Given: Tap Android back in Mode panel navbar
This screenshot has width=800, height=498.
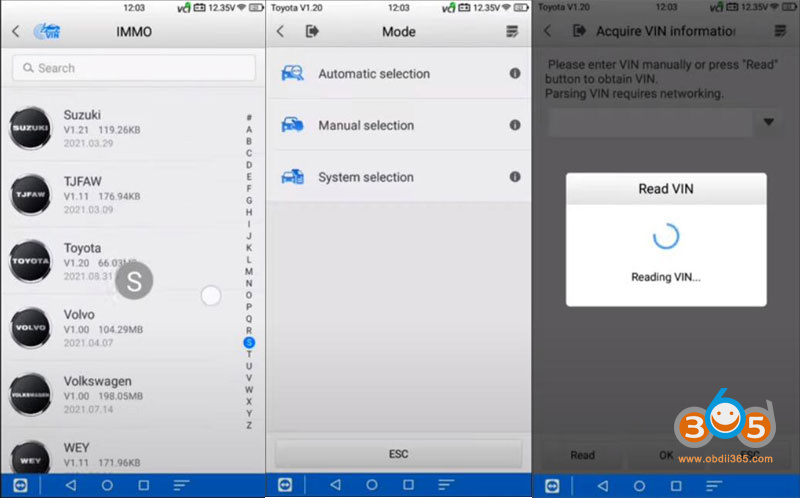Looking at the screenshot, I should (x=335, y=485).
